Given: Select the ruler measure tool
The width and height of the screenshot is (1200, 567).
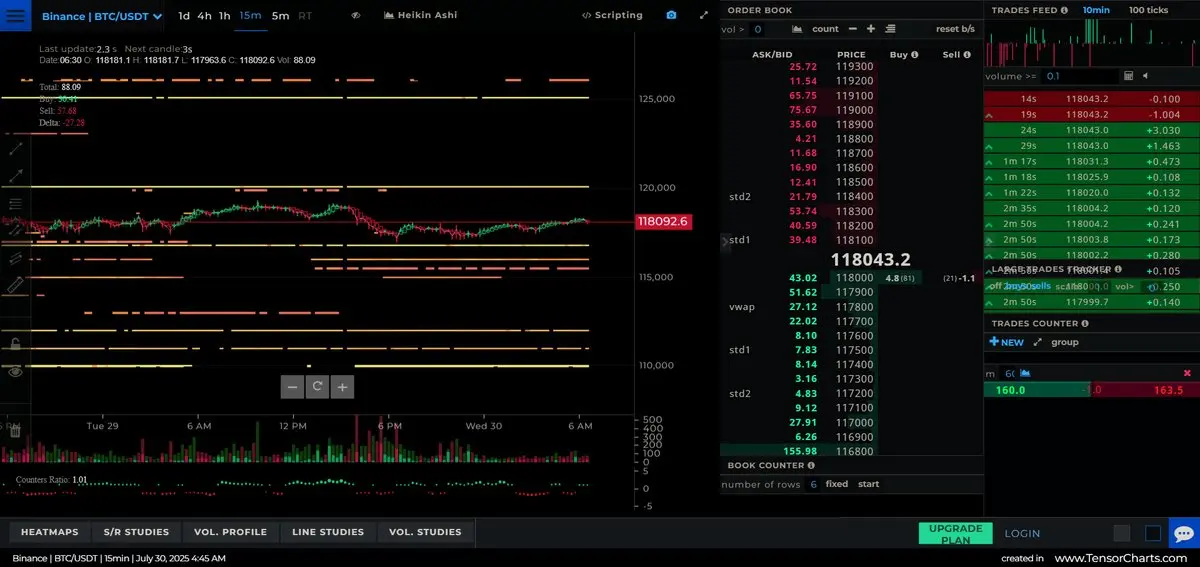Looking at the screenshot, I should pyautogui.click(x=15, y=285).
